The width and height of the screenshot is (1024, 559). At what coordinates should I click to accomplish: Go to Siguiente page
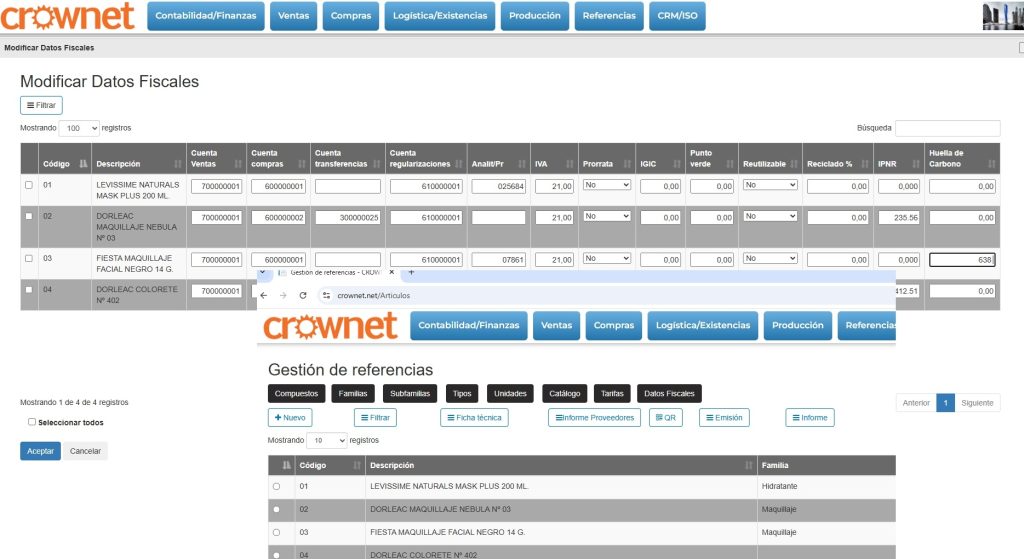[x=977, y=403]
